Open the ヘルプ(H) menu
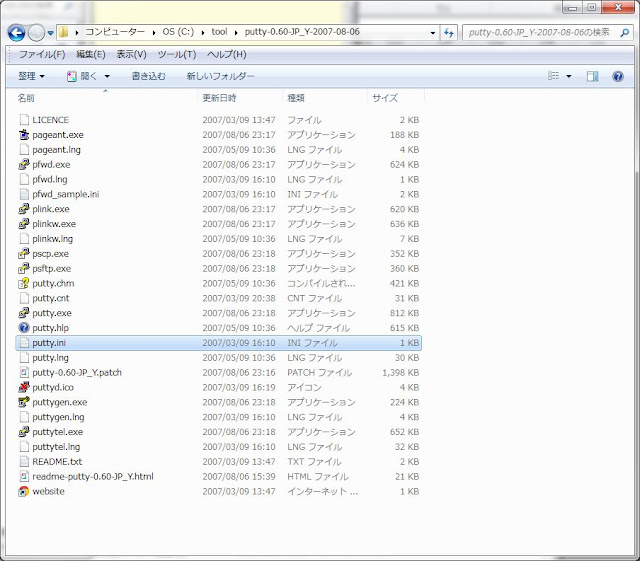The width and height of the screenshot is (640, 561). point(227,54)
